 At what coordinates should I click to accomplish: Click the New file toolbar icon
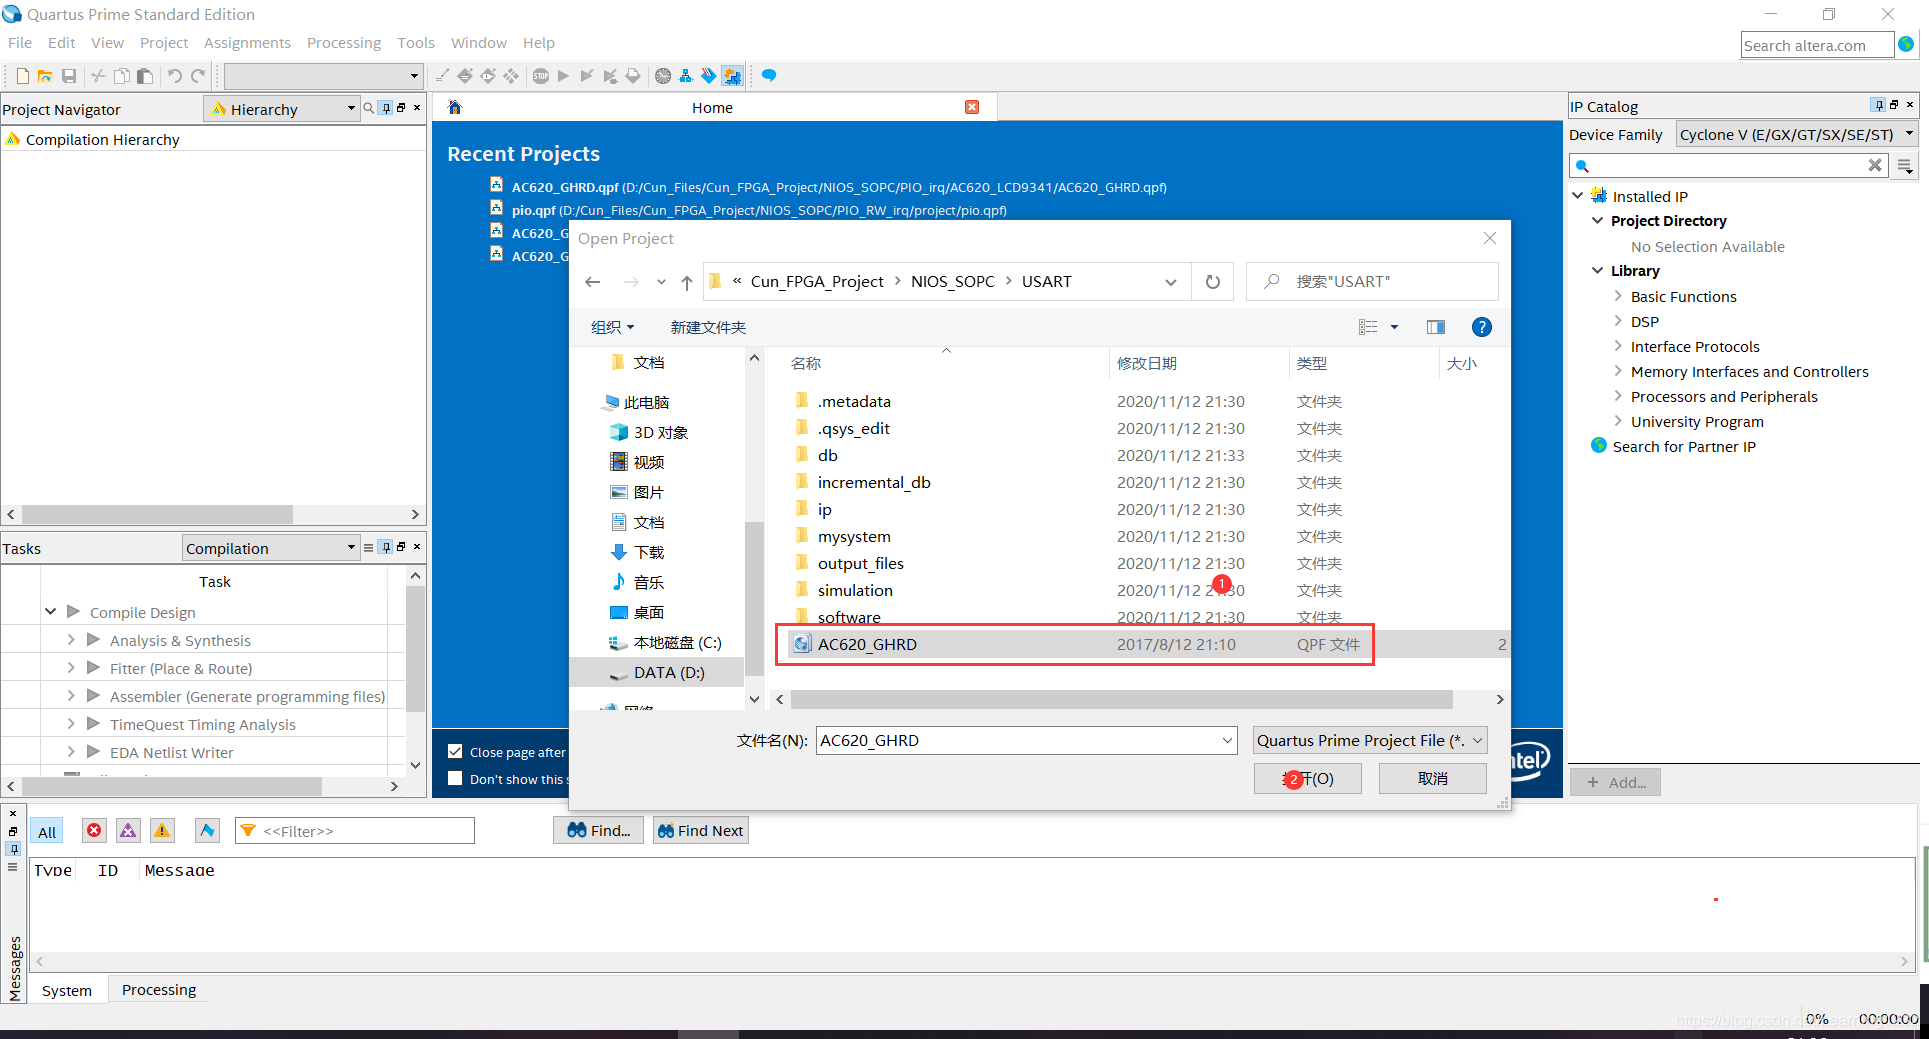22,76
